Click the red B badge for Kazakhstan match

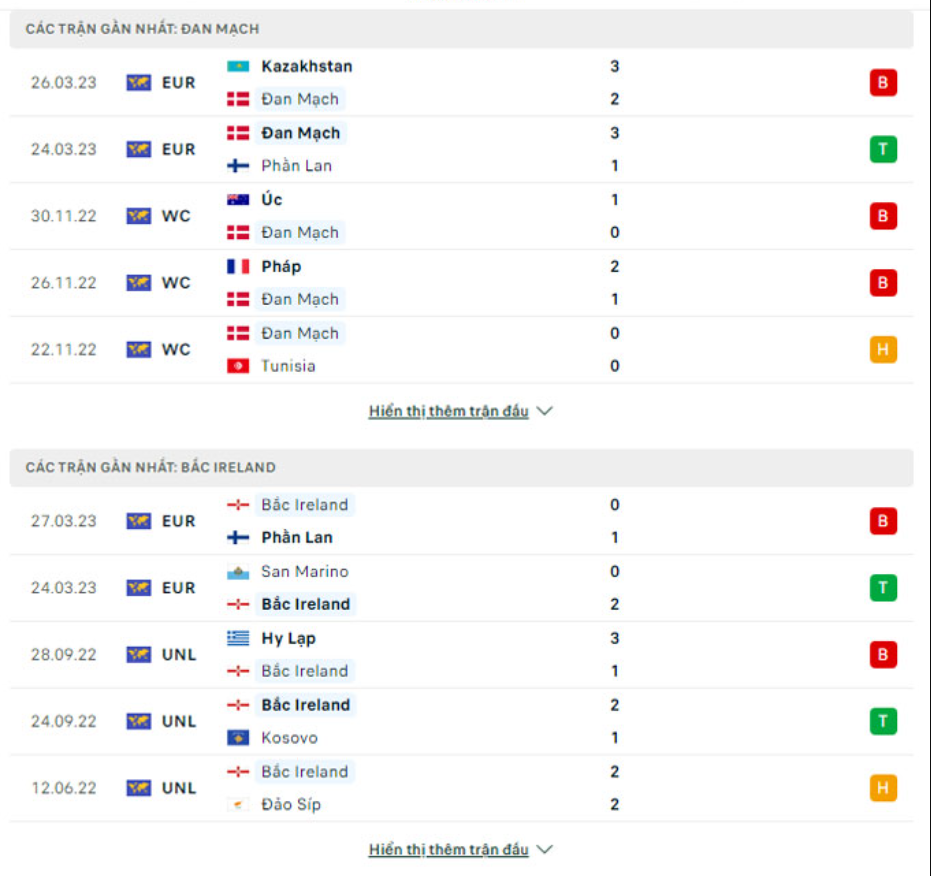click(x=882, y=83)
